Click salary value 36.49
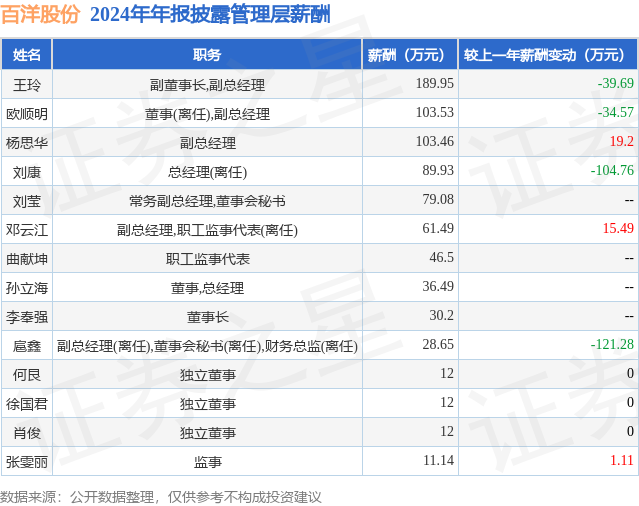Viewport: 639px width, 506px height. [x=438, y=286]
